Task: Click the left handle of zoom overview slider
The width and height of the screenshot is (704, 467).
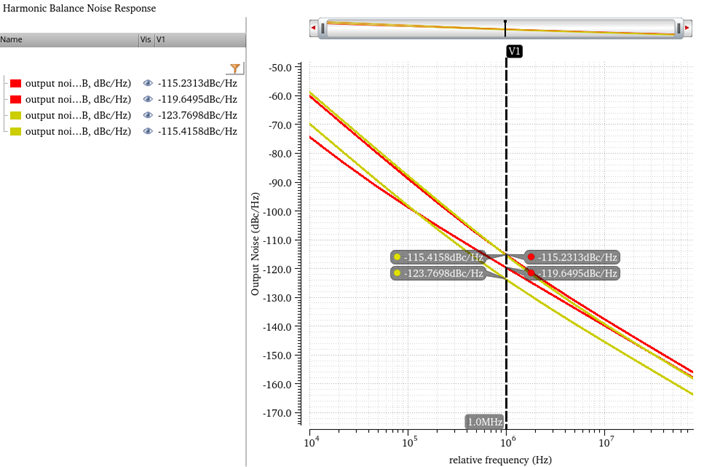Action: click(322, 29)
